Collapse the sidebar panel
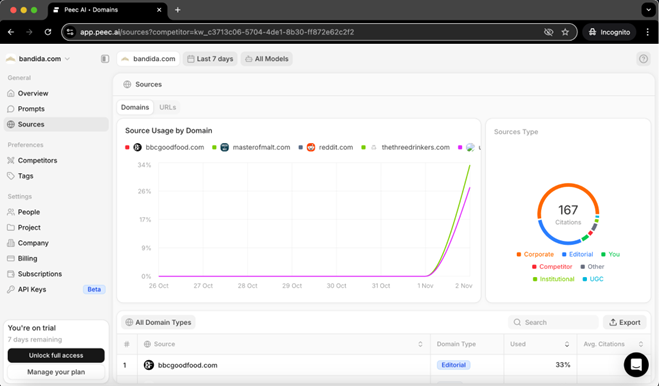This screenshot has width=659, height=386. (x=105, y=59)
